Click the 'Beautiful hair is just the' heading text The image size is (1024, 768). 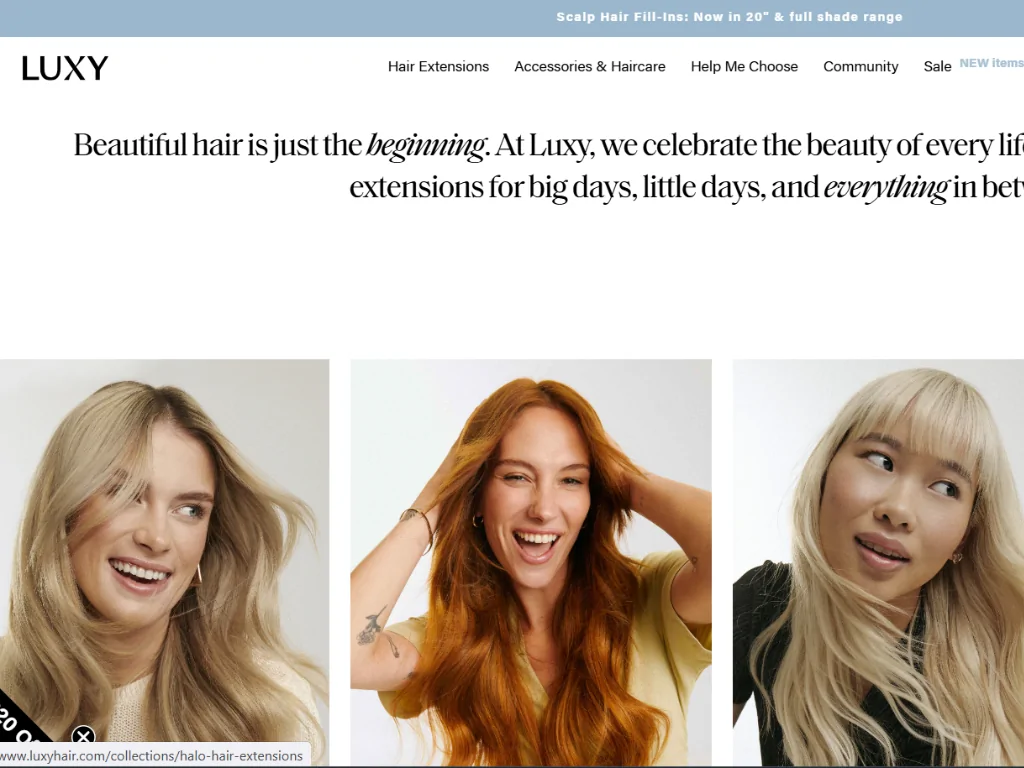[x=217, y=146]
